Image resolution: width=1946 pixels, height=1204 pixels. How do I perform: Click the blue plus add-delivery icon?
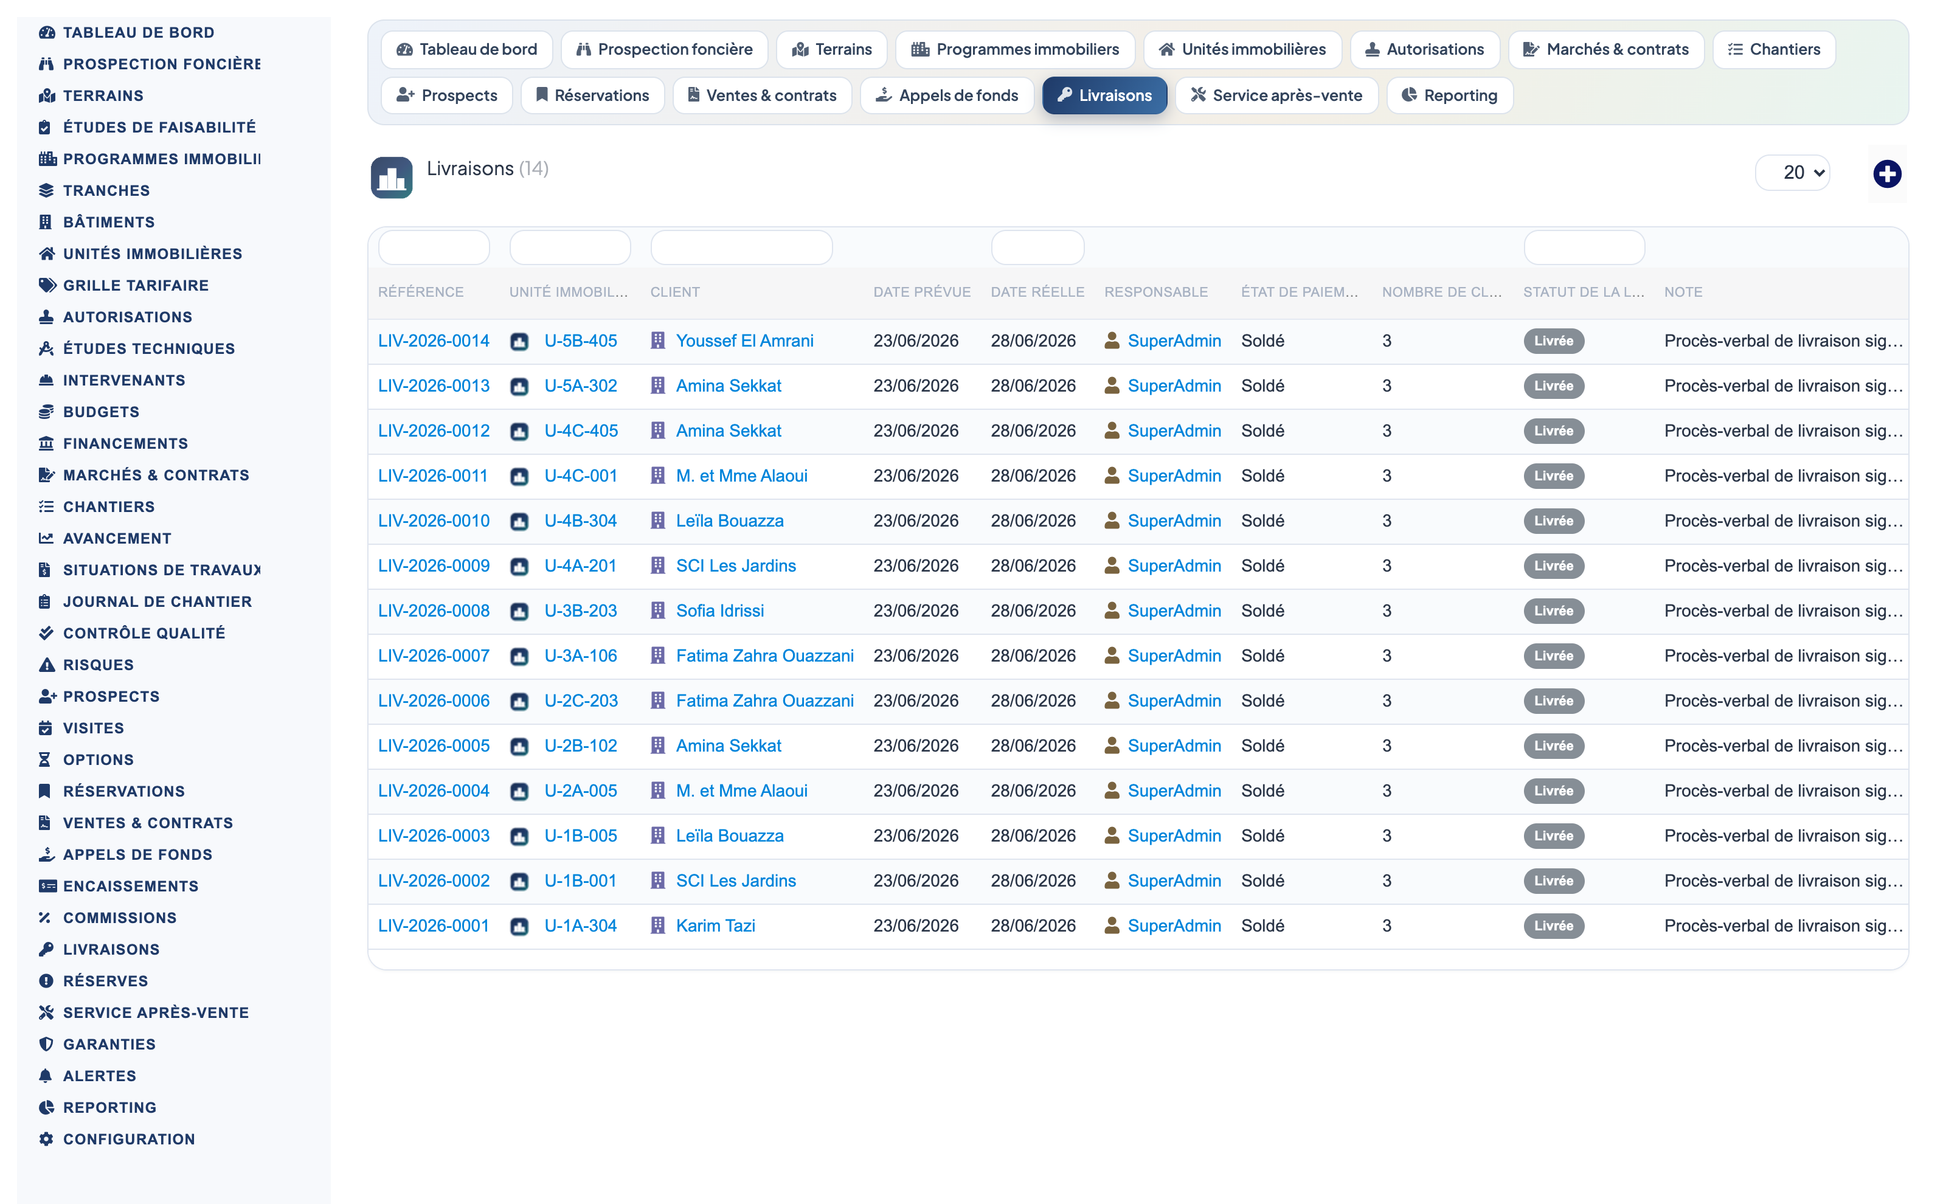[1886, 174]
